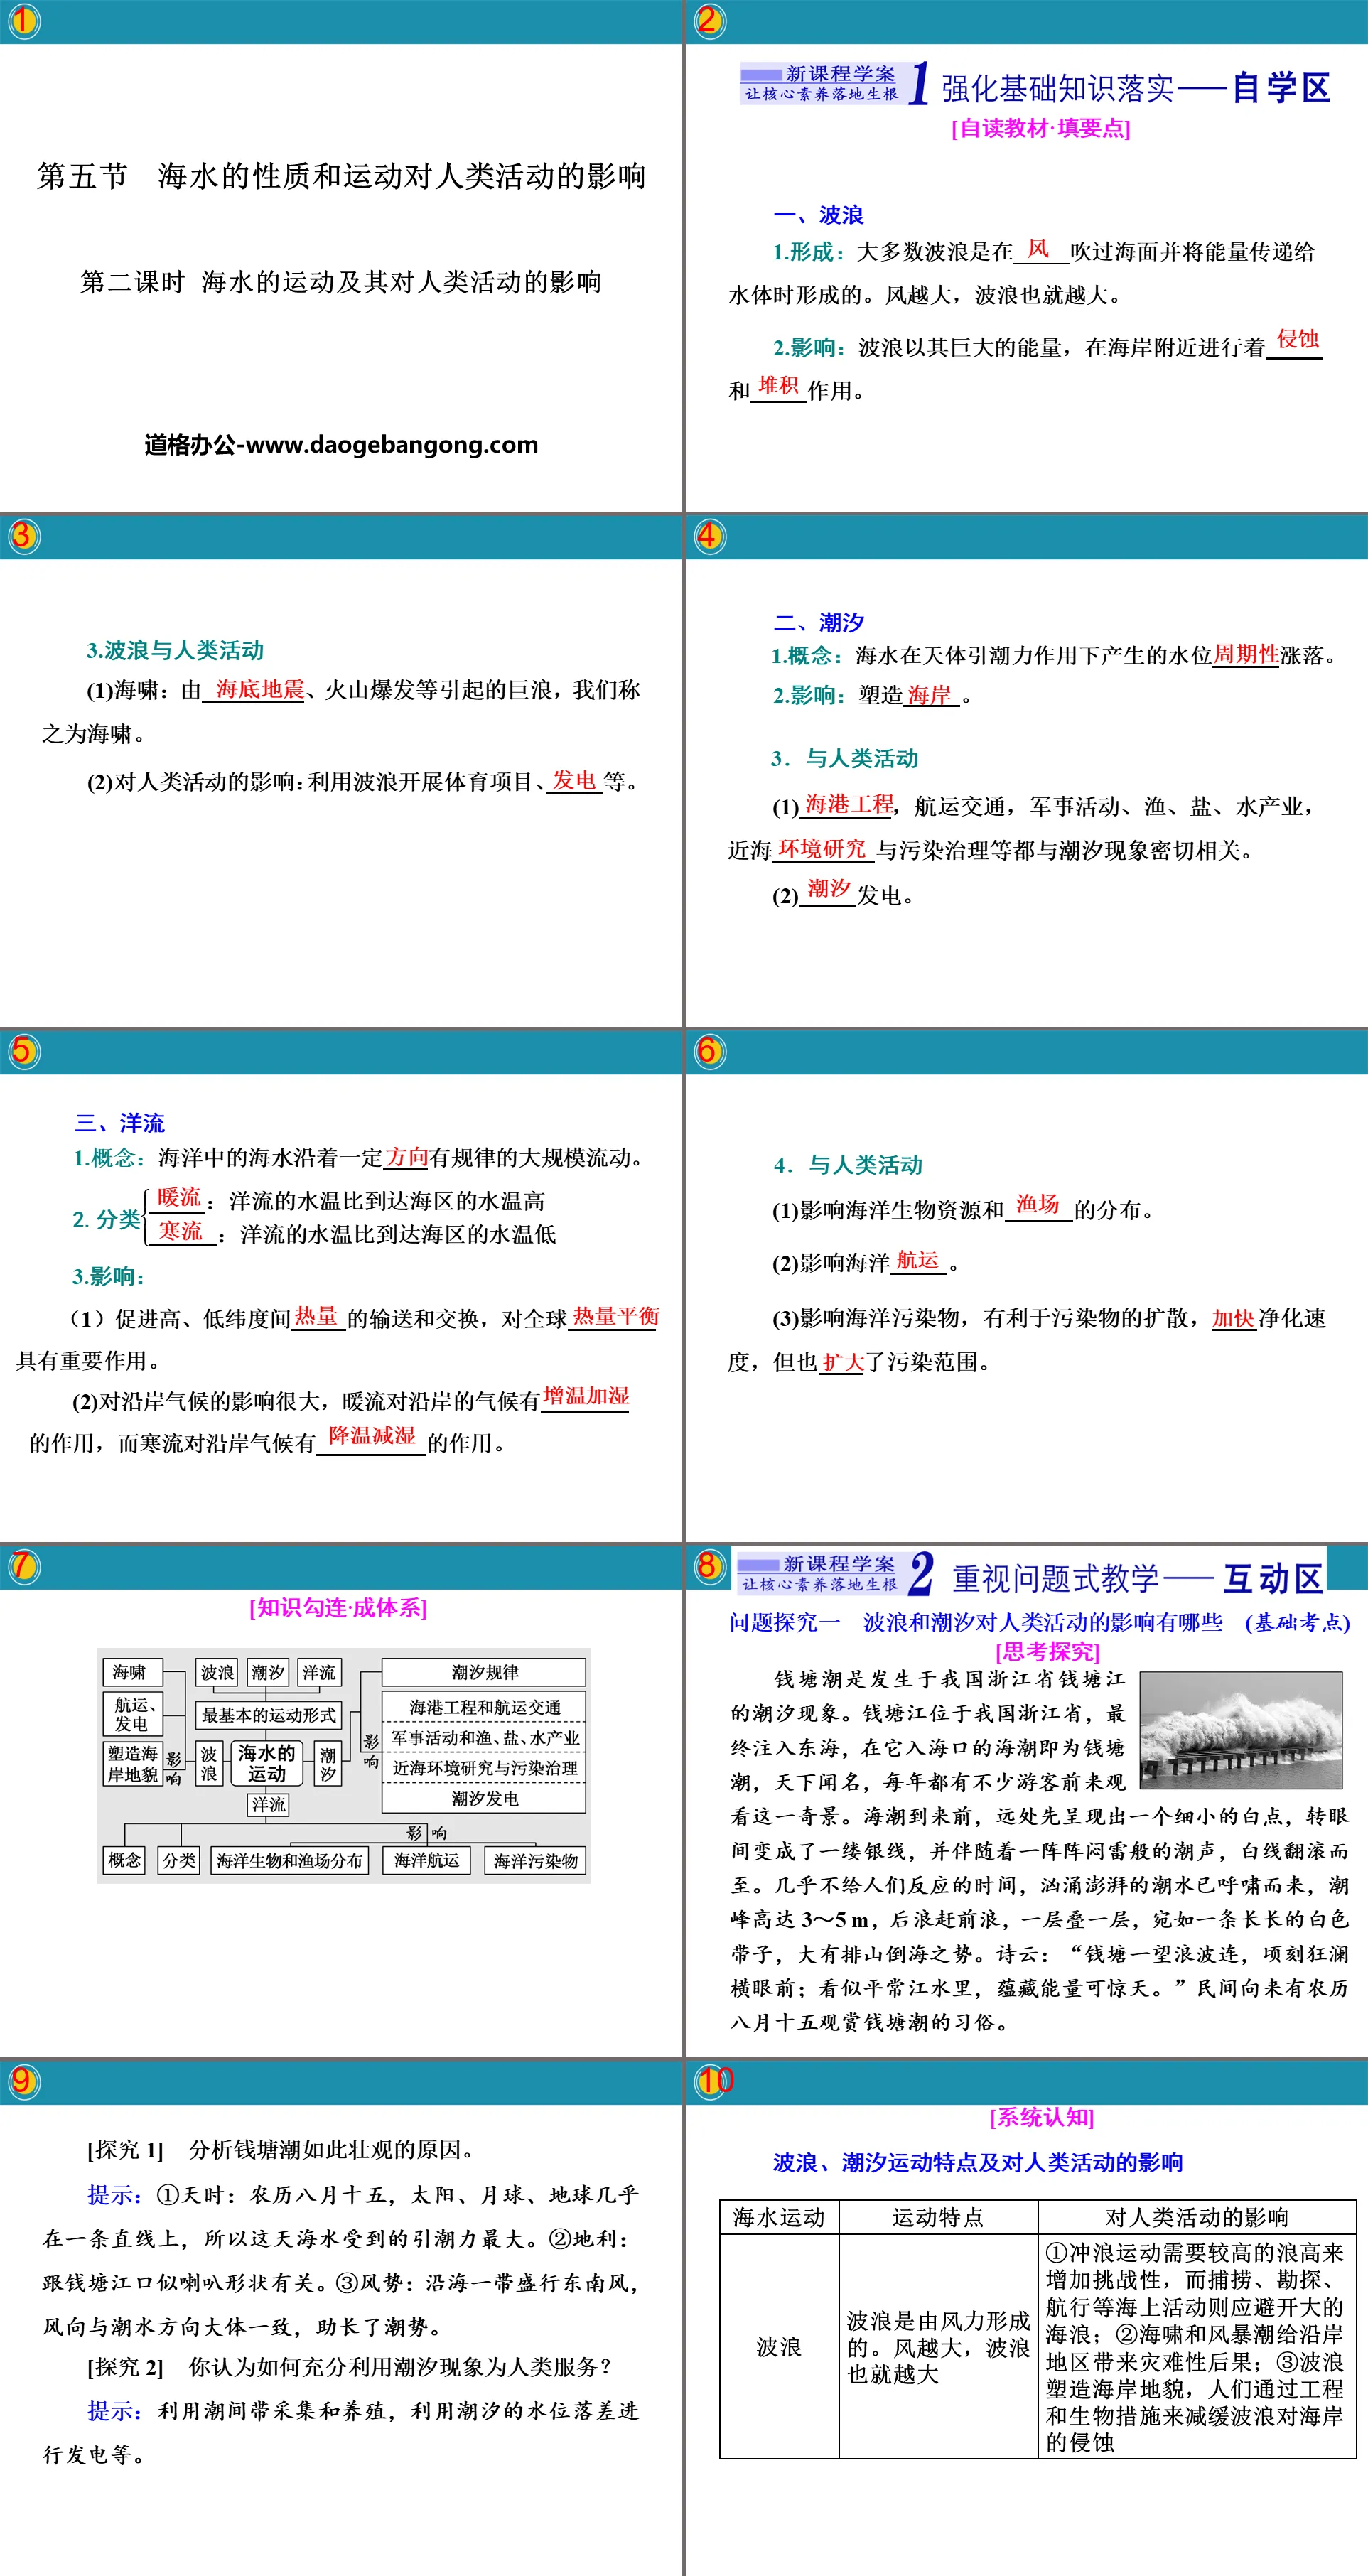Click table cell 波浪是由风力形成的
Screen dimensions: 1368x2576
[x=938, y=2346]
